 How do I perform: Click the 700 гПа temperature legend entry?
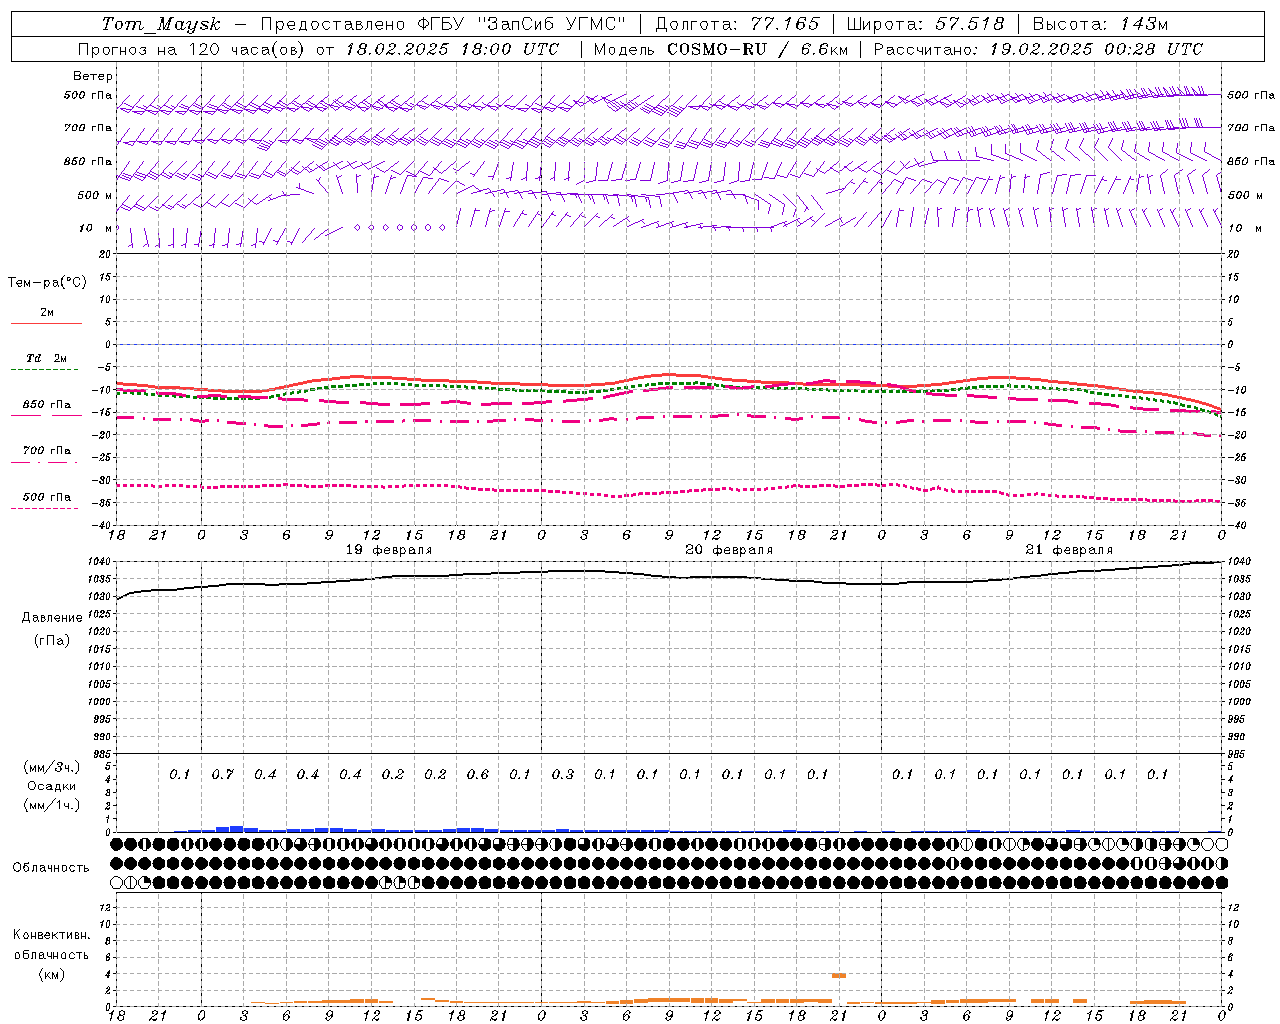tap(47, 451)
